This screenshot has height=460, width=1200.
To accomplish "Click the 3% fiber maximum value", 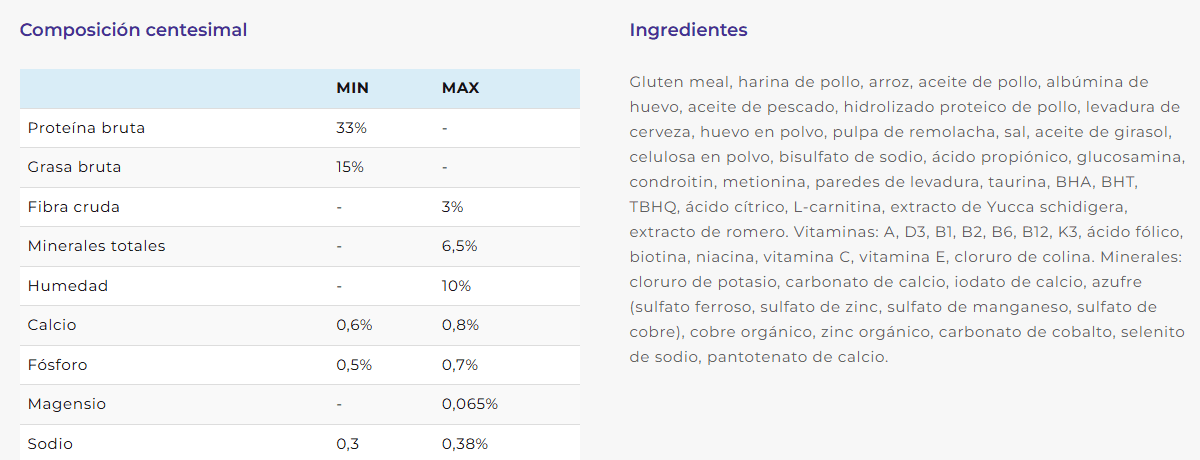I will click(453, 207).
